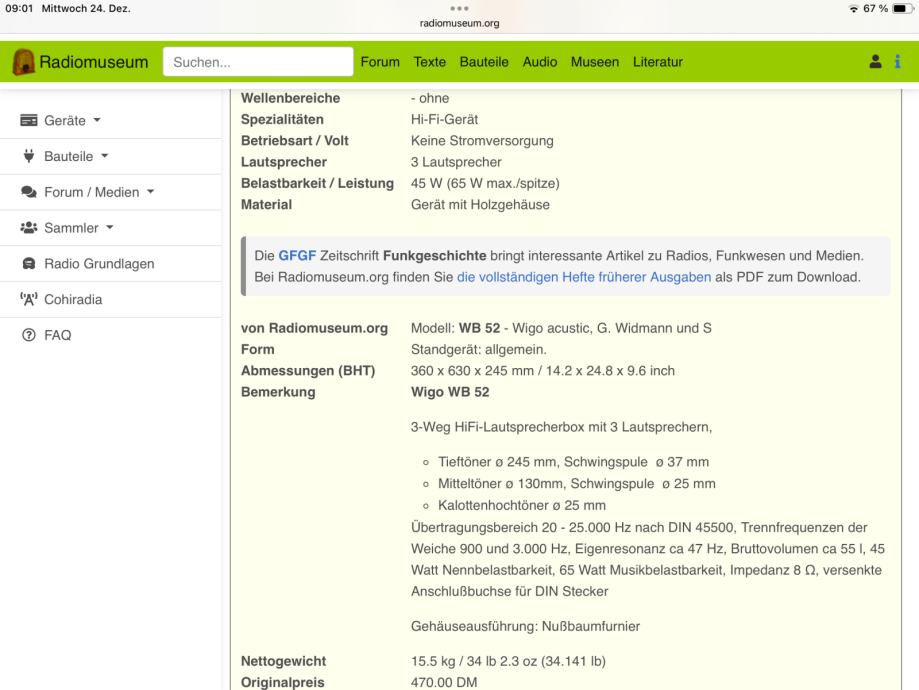This screenshot has width=919, height=690.
Task: Follow the GFGF link
Action: tap(297, 256)
